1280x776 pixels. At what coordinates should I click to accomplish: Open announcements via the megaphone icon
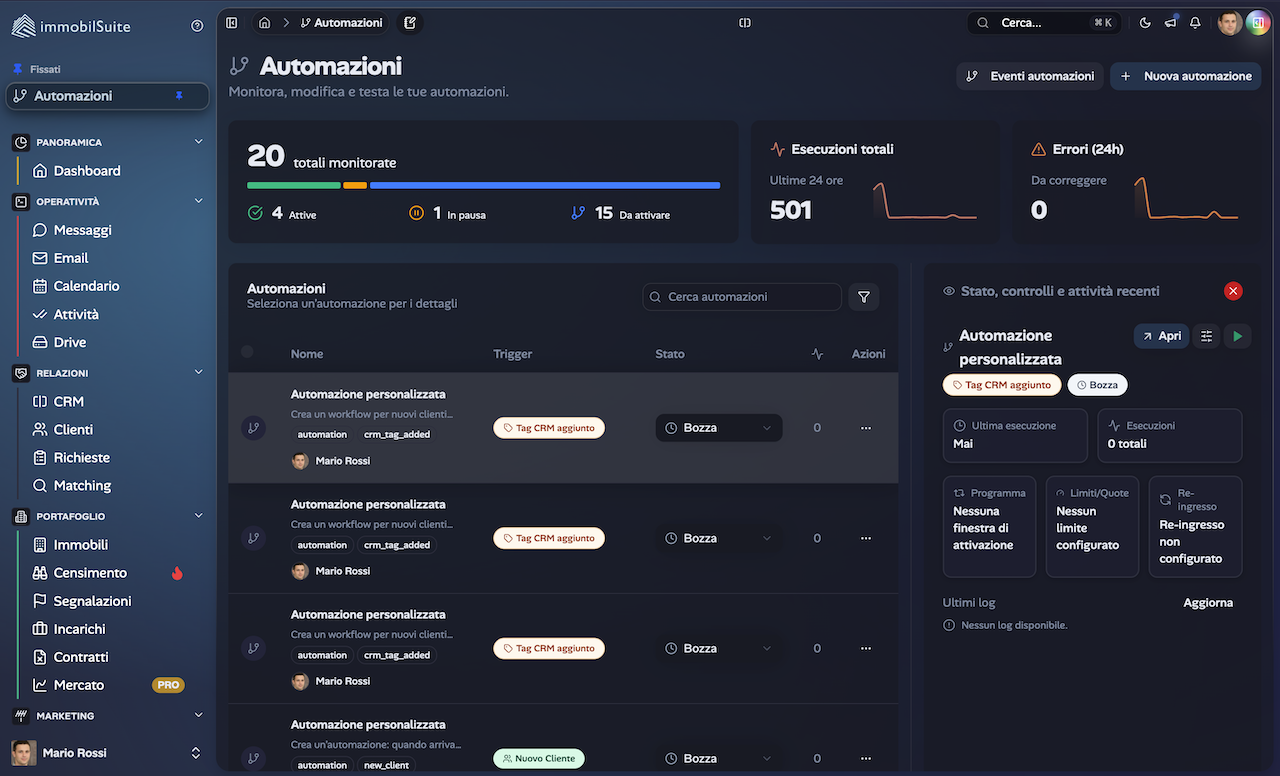pos(1170,22)
